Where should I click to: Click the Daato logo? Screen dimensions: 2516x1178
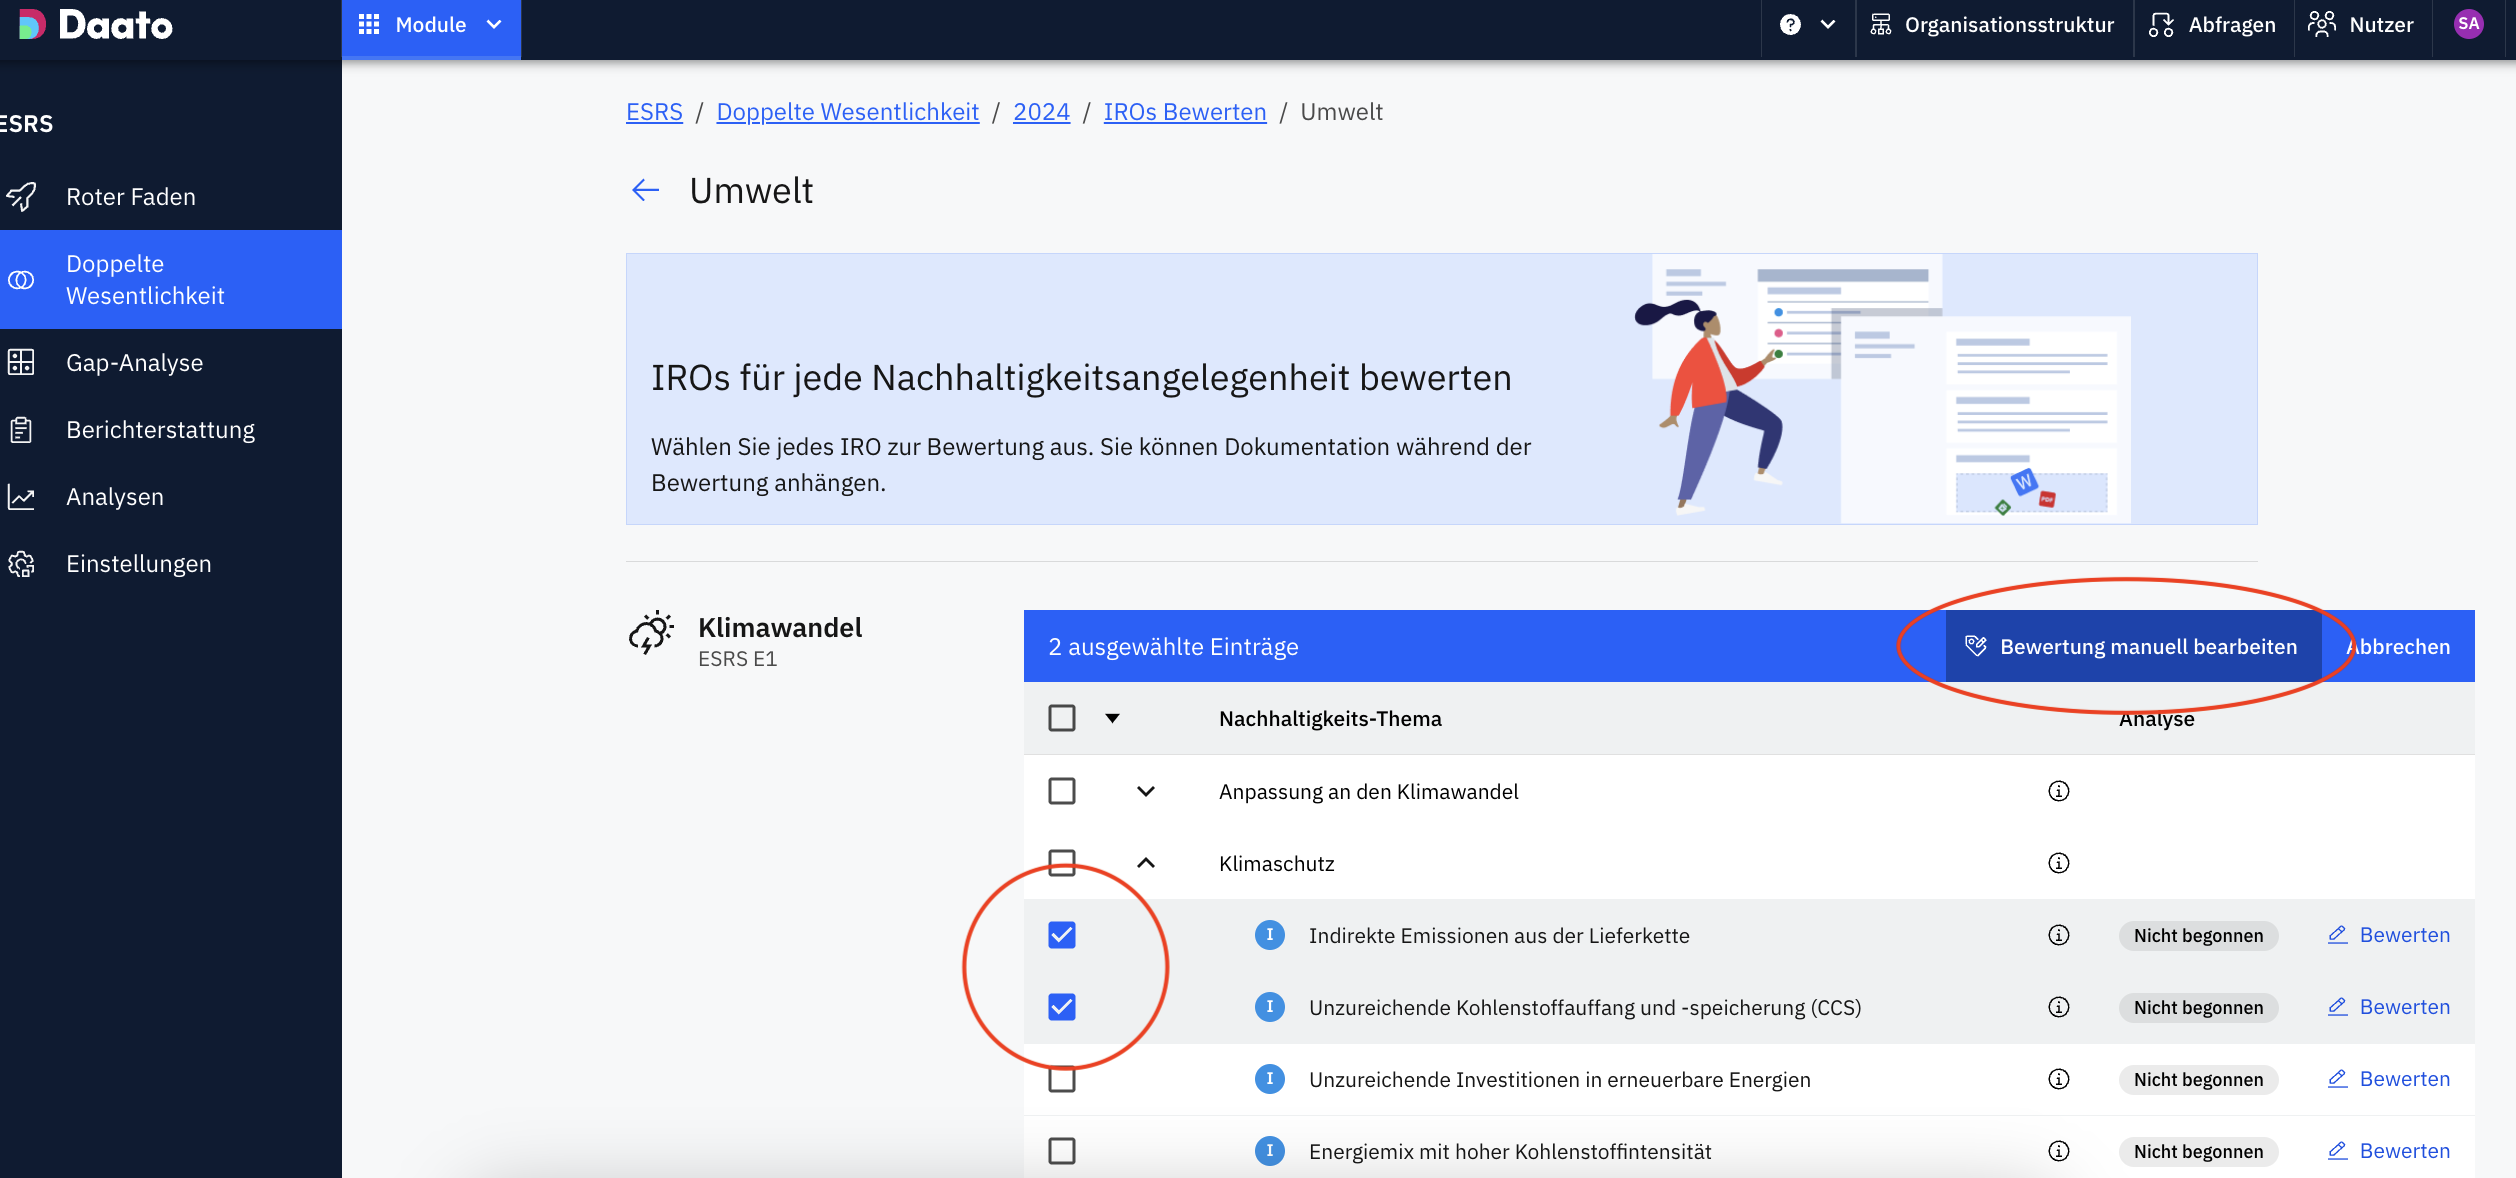(x=96, y=25)
